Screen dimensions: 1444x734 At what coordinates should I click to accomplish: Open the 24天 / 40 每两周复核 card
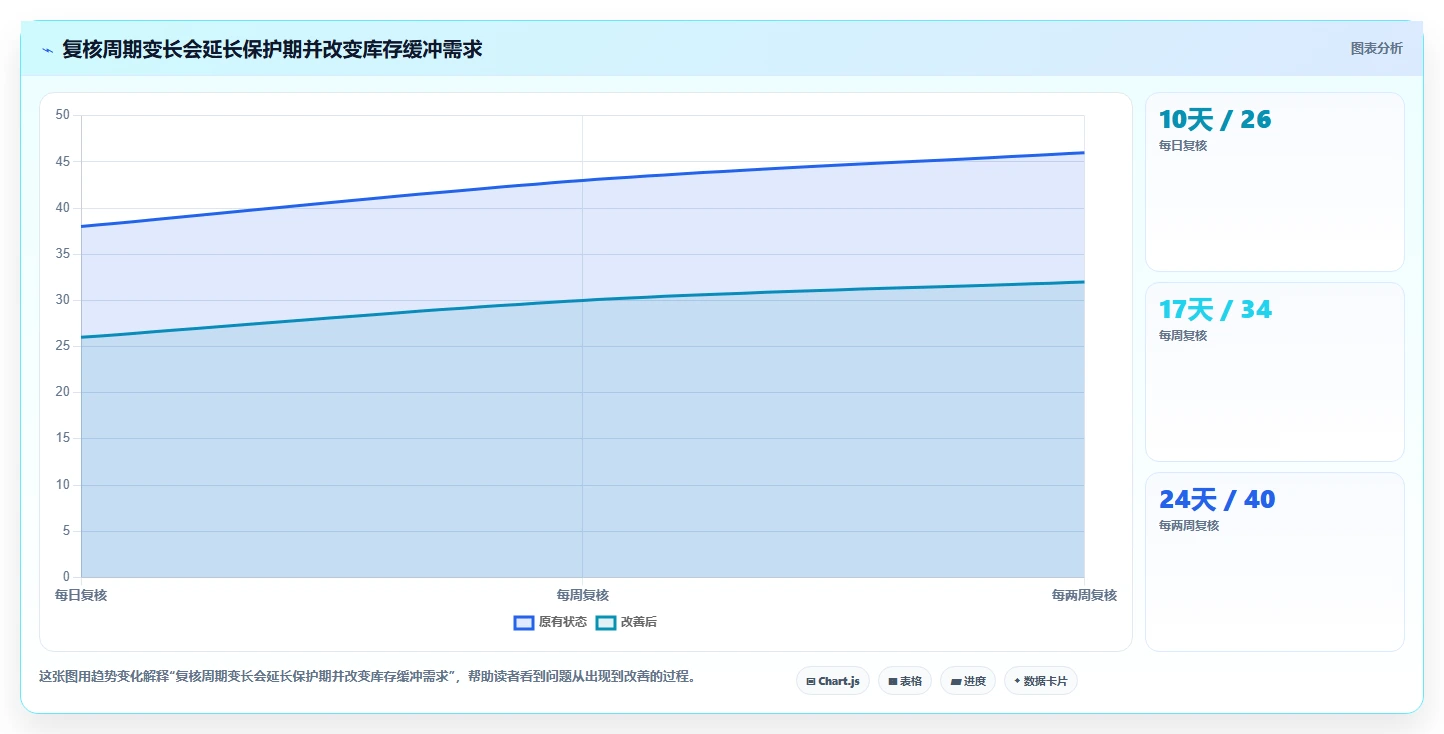coord(1275,562)
